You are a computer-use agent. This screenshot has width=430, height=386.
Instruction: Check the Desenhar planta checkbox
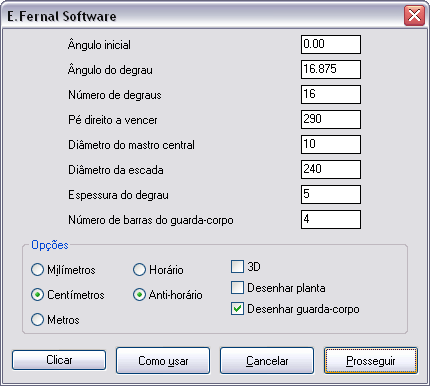[237, 288]
